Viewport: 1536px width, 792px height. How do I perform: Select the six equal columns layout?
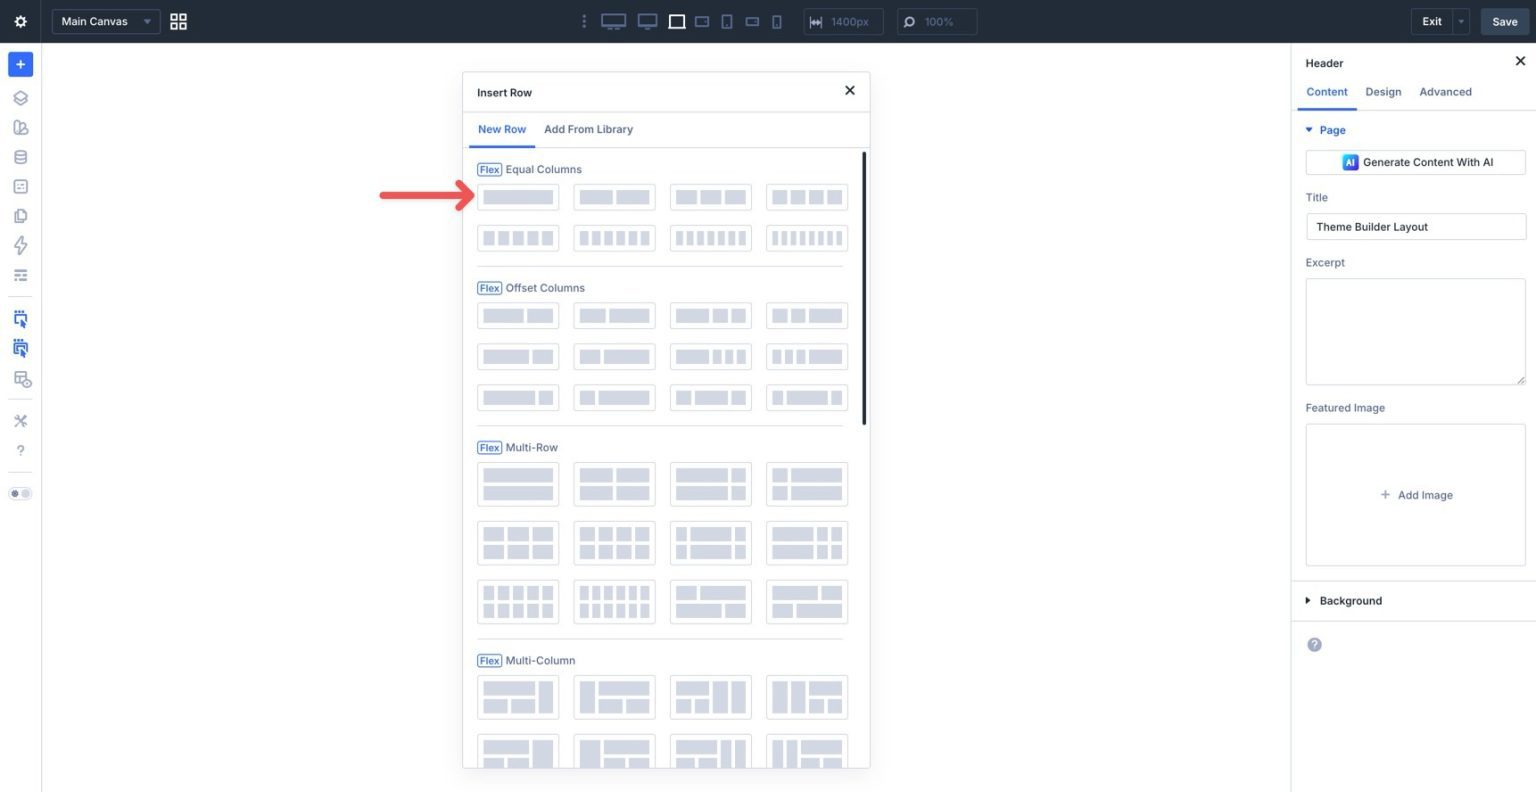614,238
